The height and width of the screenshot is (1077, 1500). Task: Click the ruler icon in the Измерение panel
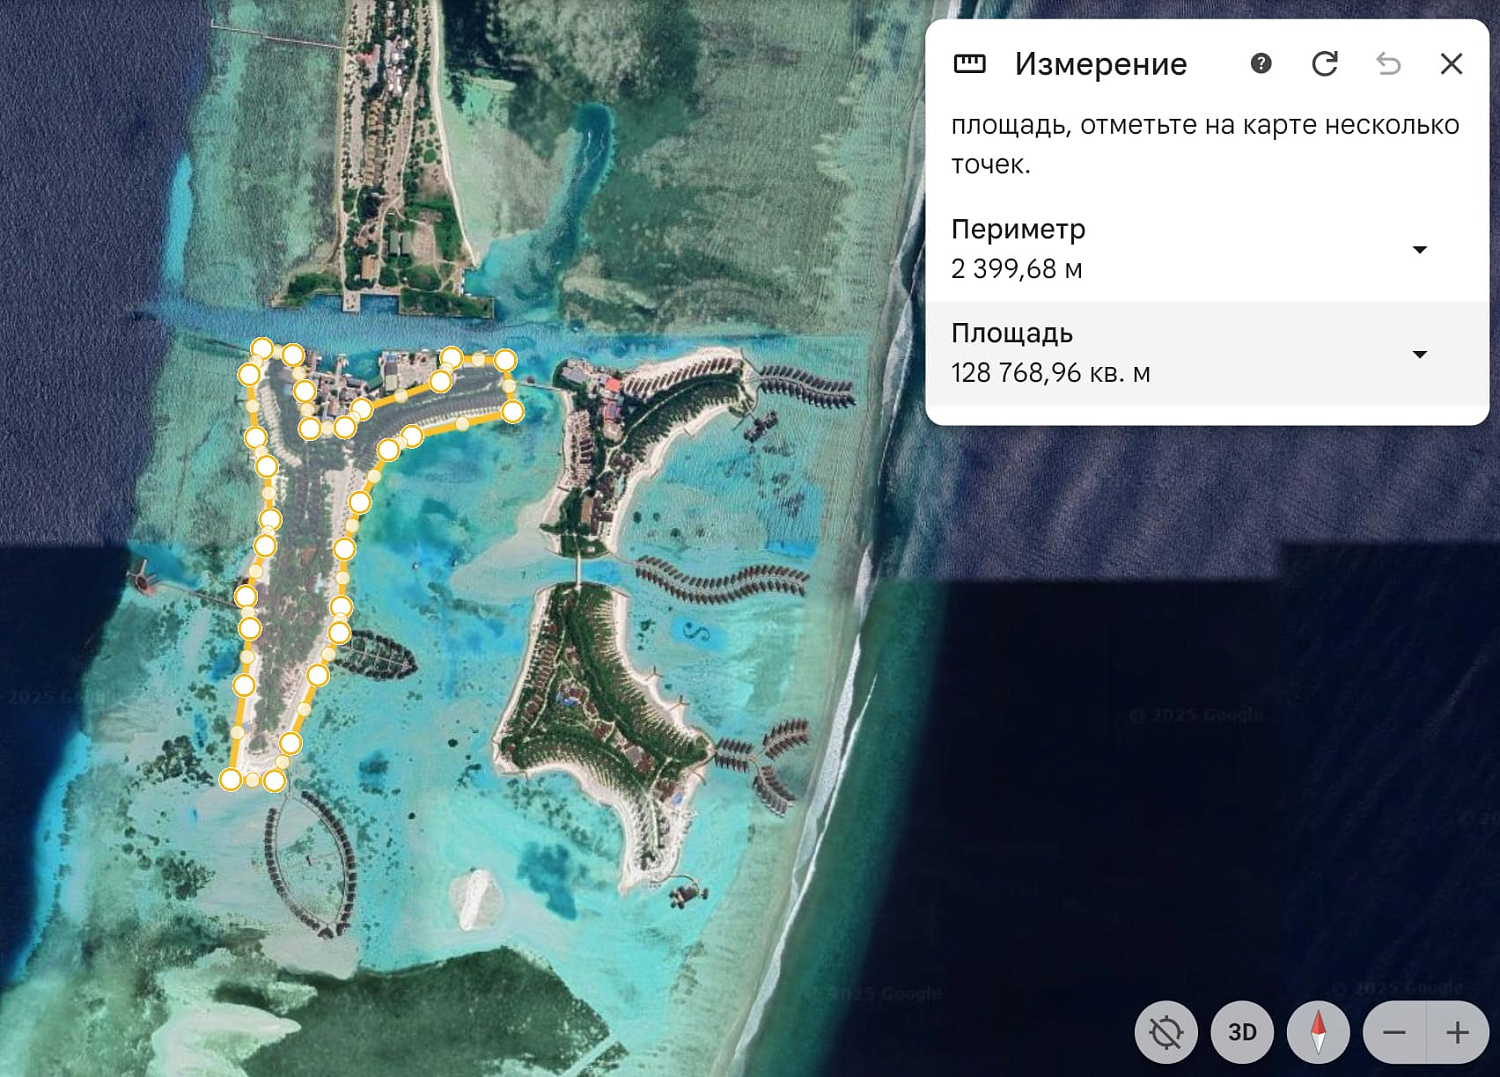coord(971,64)
